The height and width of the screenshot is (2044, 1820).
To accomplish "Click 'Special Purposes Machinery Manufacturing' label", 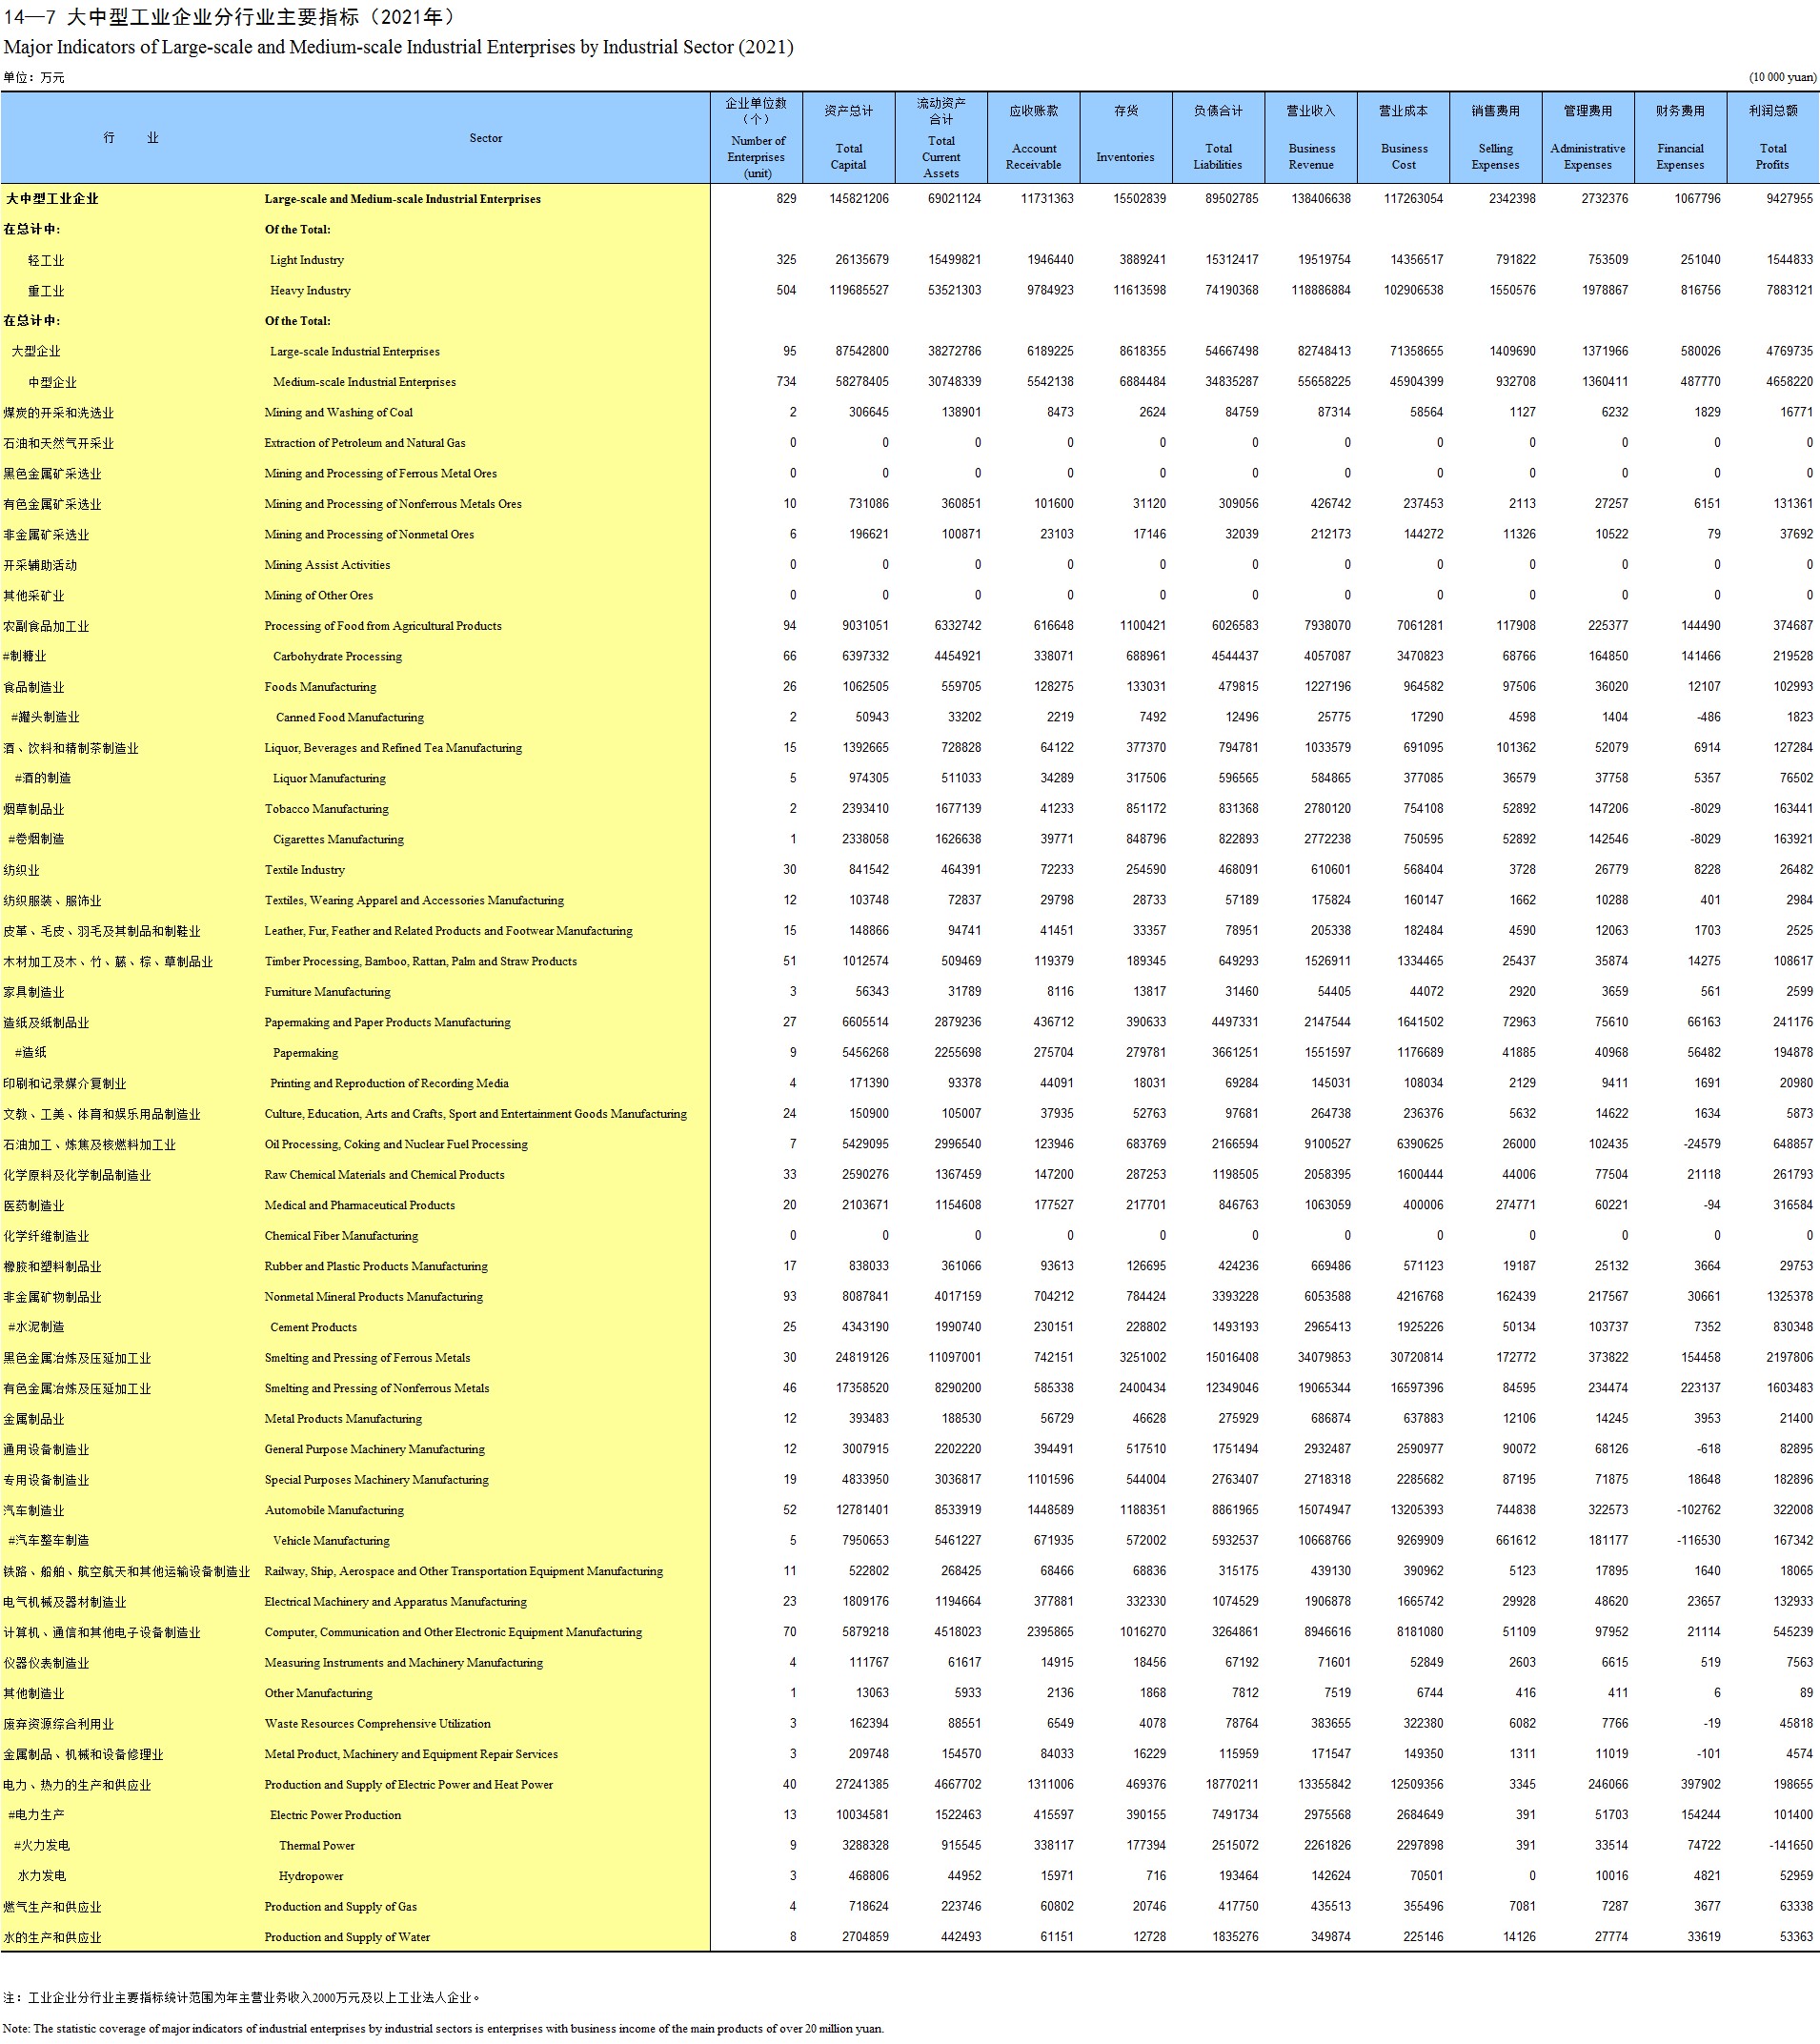I will tap(376, 1480).
